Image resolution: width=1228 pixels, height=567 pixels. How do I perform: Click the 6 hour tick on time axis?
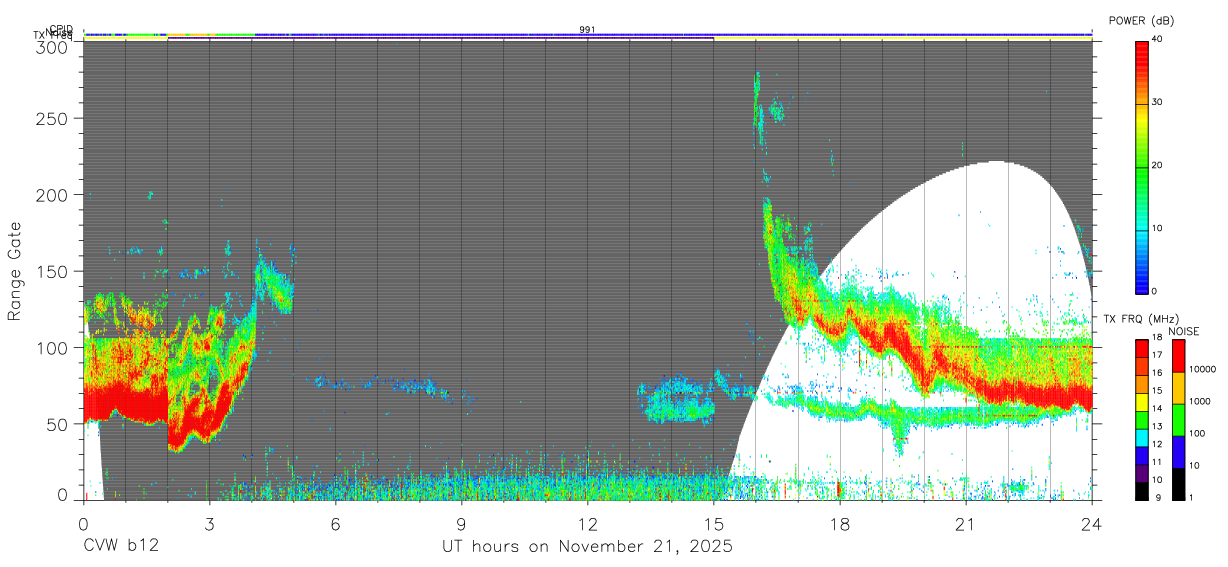coord(336,523)
